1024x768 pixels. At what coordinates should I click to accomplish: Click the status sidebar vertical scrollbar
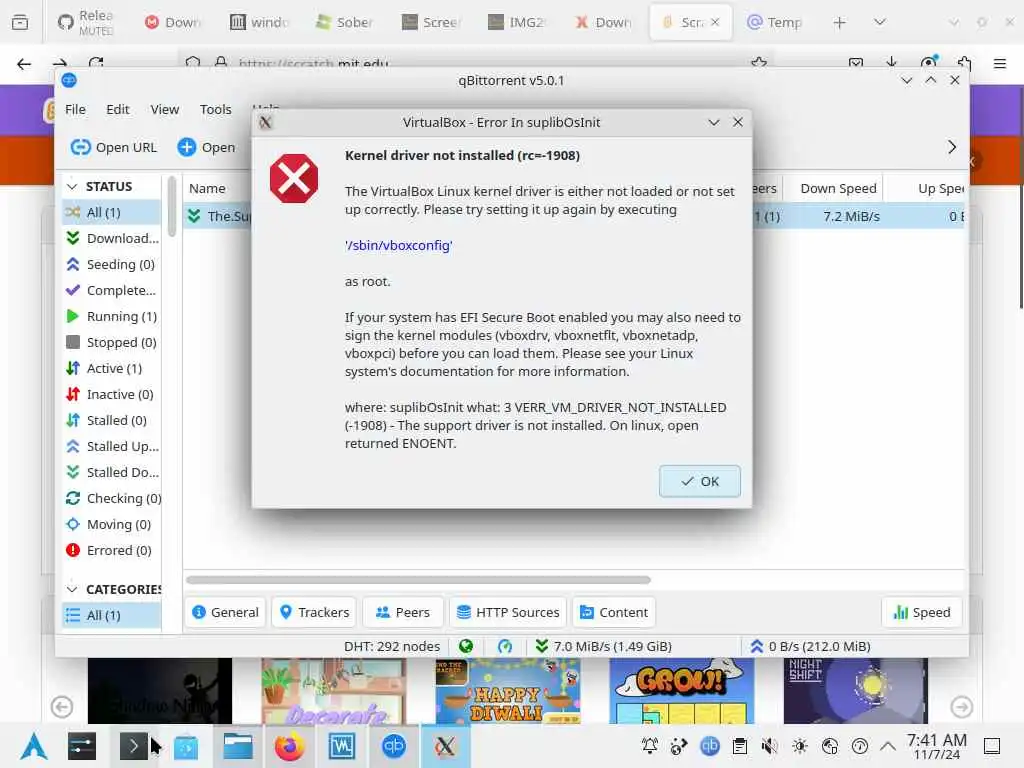pyautogui.click(x=172, y=206)
